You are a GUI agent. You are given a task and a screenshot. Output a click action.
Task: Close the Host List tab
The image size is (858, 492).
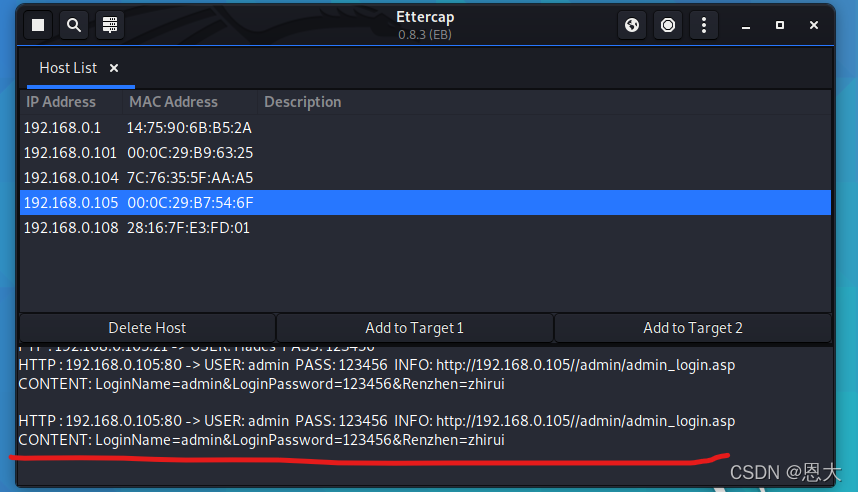[114, 68]
